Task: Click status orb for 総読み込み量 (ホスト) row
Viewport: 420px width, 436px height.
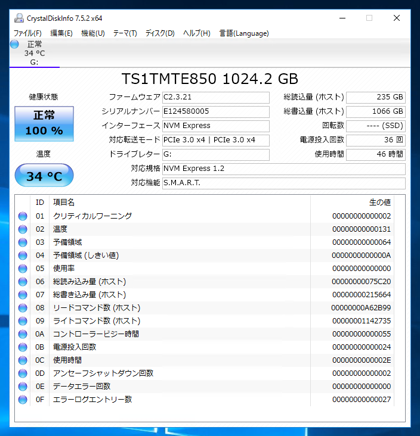Action: [23, 282]
